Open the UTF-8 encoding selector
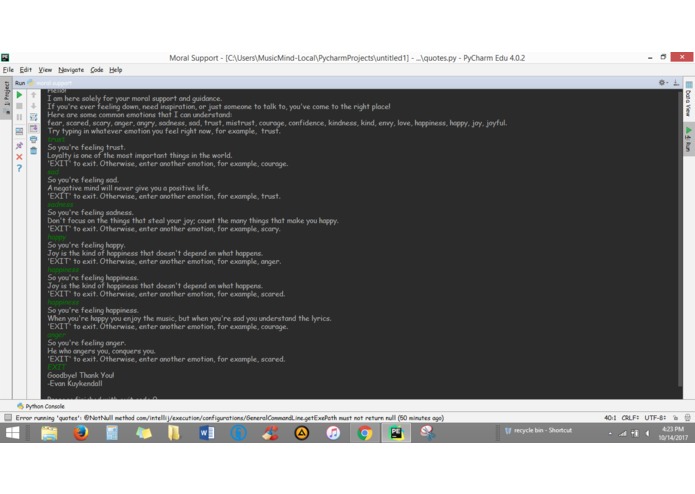The width and height of the screenshot is (695, 494). pyautogui.click(x=655, y=417)
